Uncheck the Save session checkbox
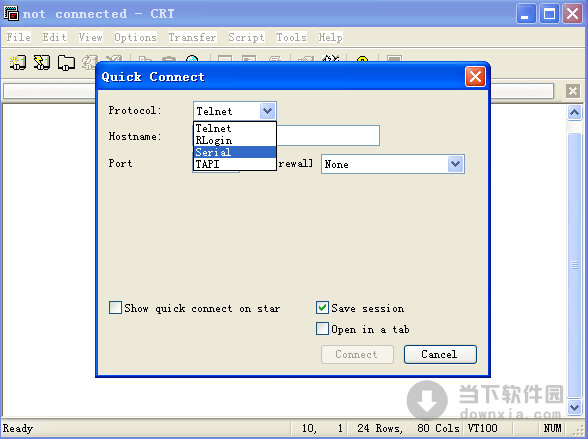Image resolution: width=588 pixels, height=439 pixels. (322, 308)
